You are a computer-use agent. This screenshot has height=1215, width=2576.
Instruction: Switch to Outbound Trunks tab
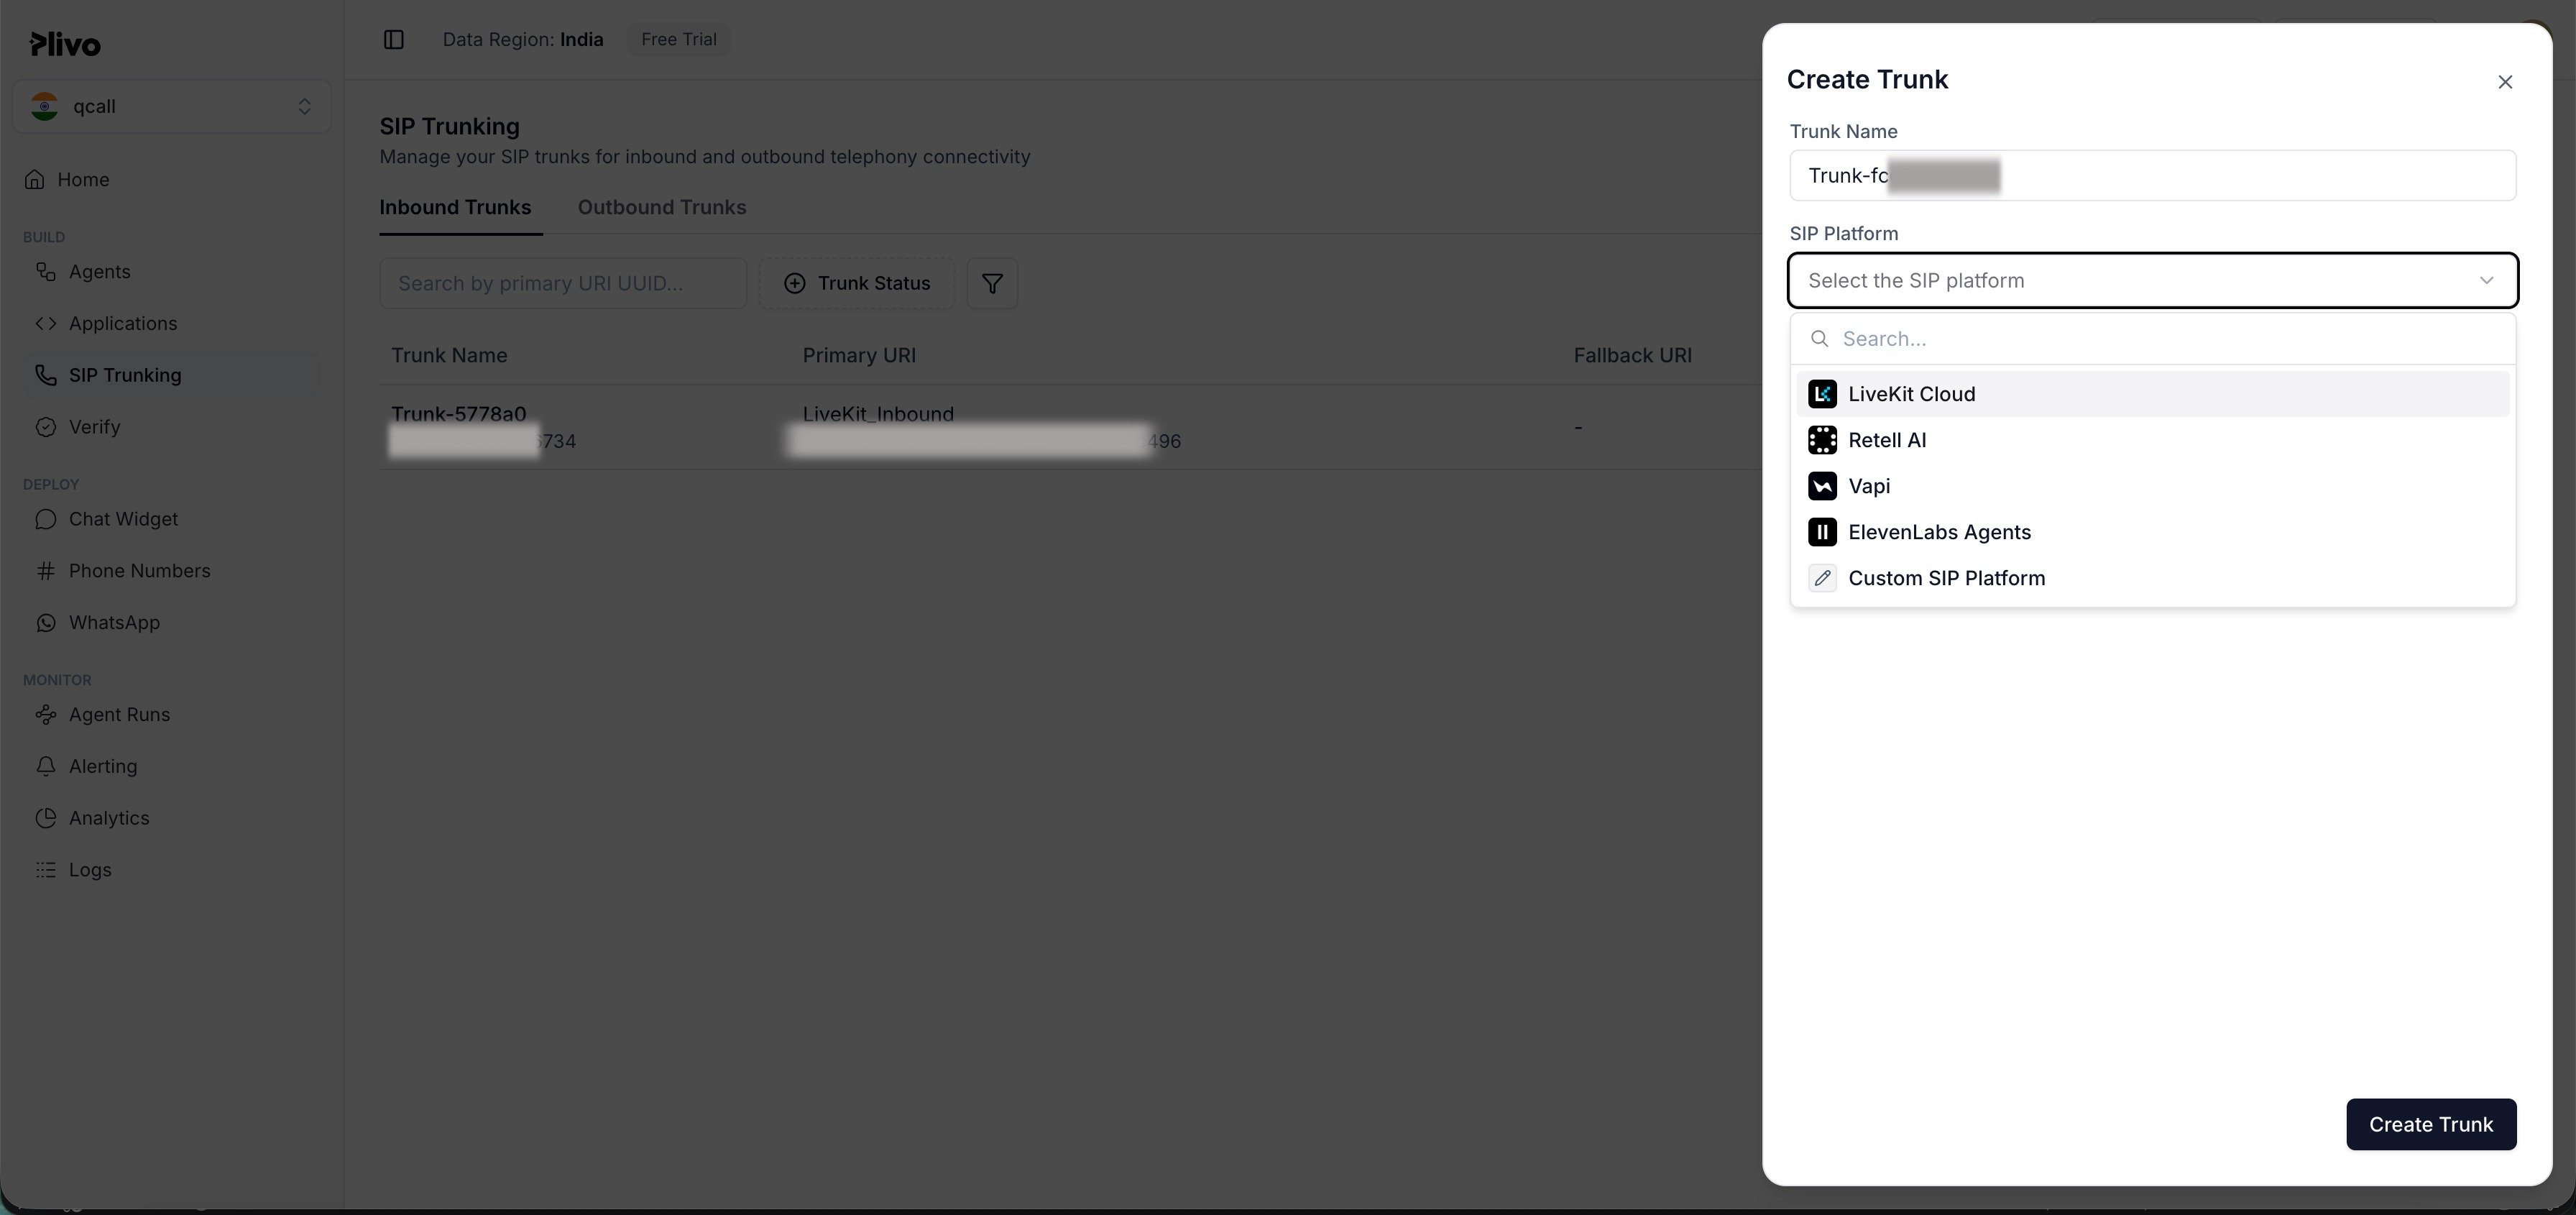[x=662, y=208]
